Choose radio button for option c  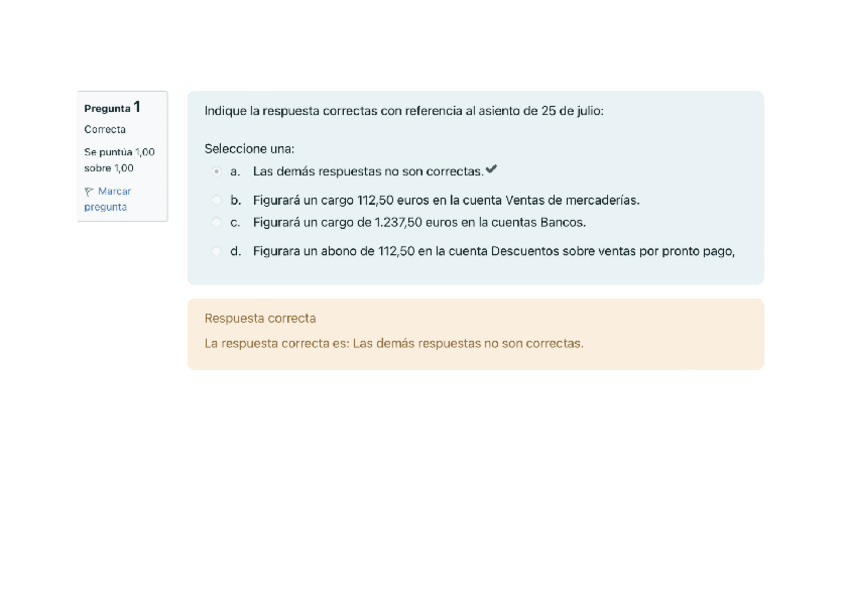216,223
